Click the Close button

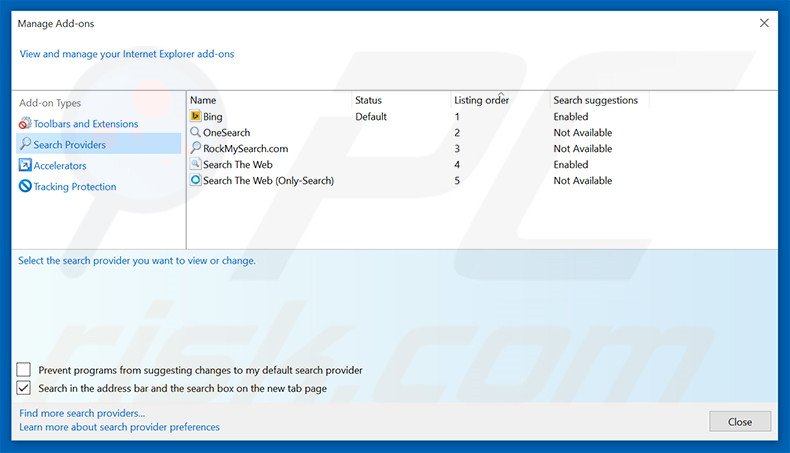pyautogui.click(x=740, y=422)
